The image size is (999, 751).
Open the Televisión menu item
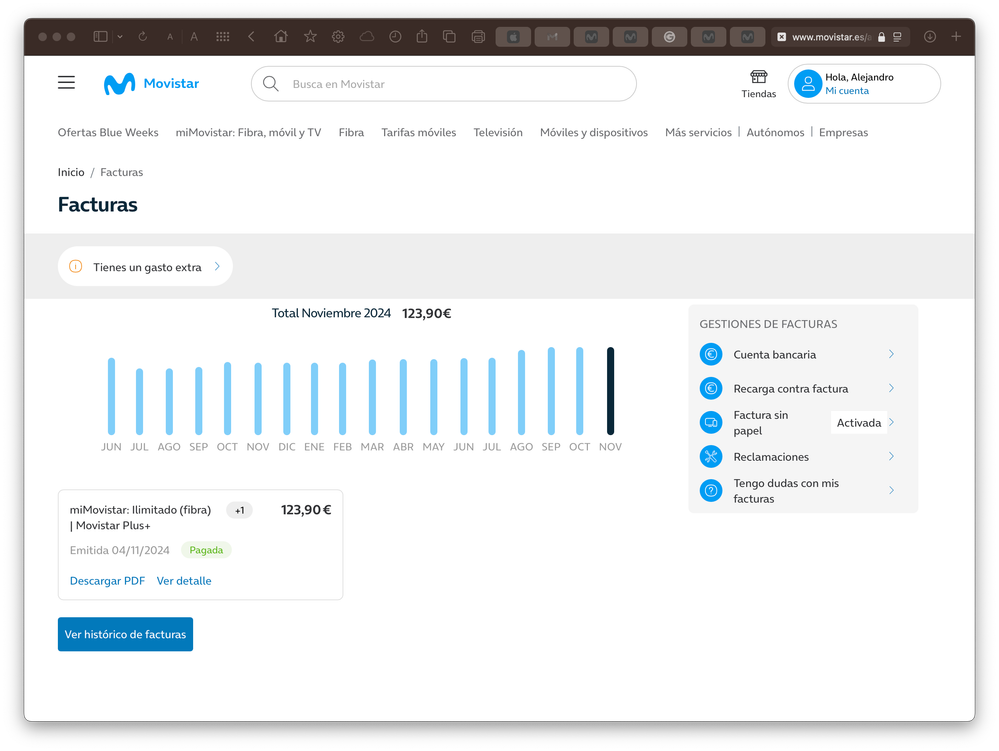pyautogui.click(x=498, y=132)
